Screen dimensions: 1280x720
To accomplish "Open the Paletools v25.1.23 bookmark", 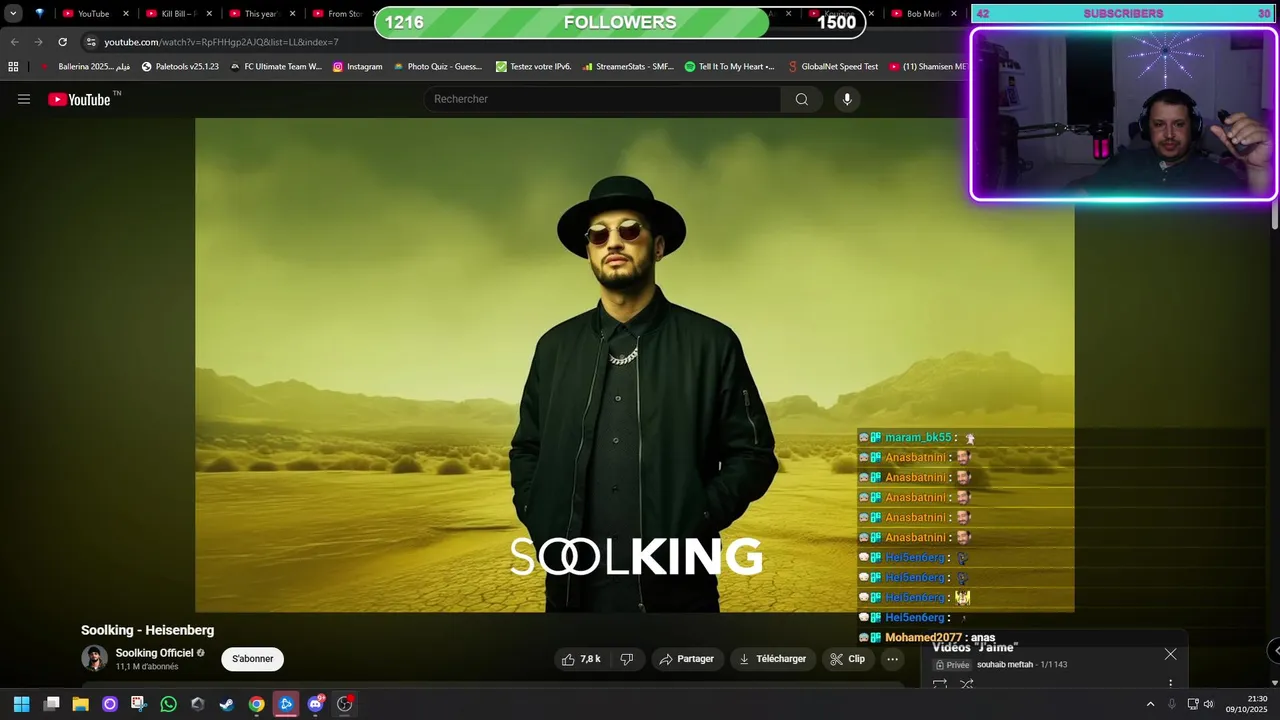I will (180, 67).
